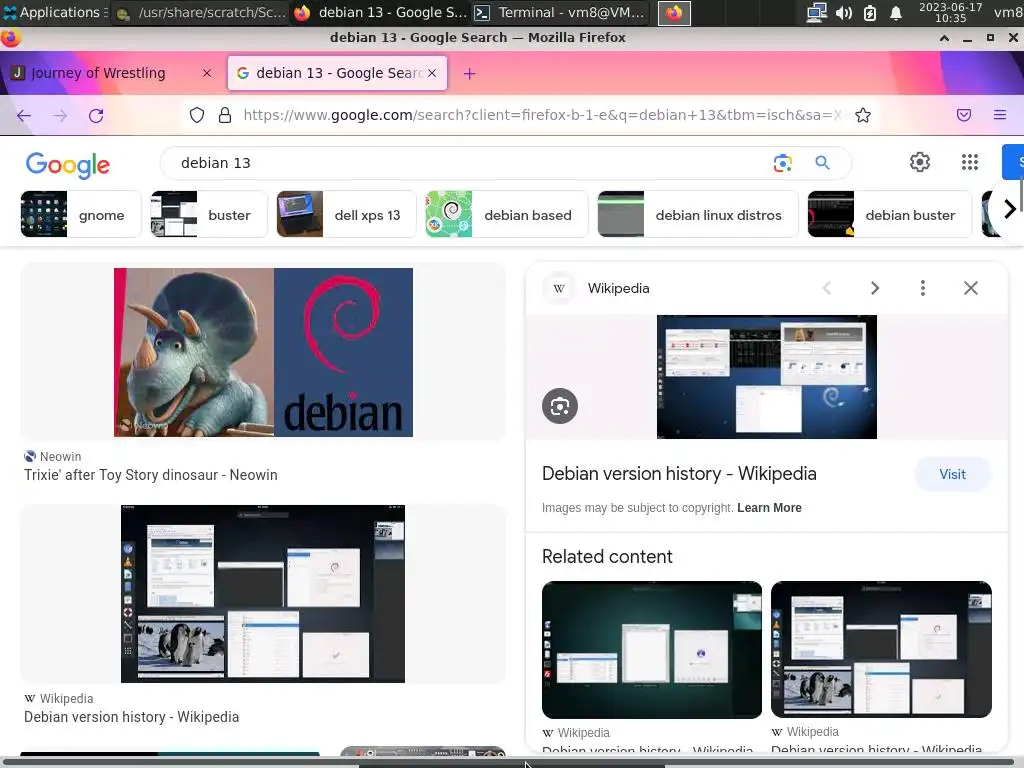This screenshot has height=768, width=1024.
Task: Select the Firefox taskbar entry
Action: 380,12
